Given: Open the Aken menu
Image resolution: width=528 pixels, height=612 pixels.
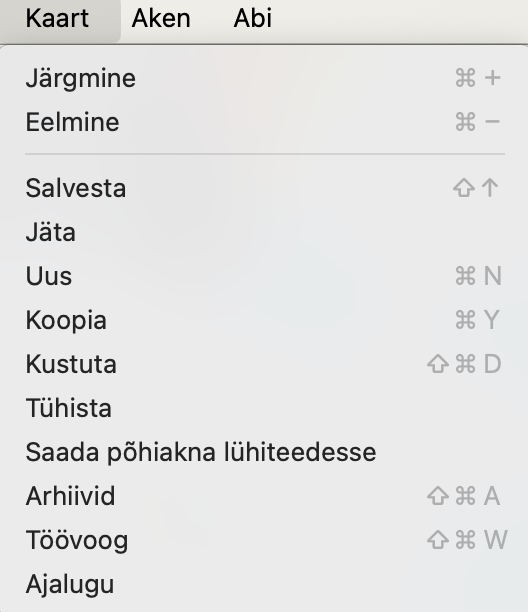Looking at the screenshot, I should [161, 19].
